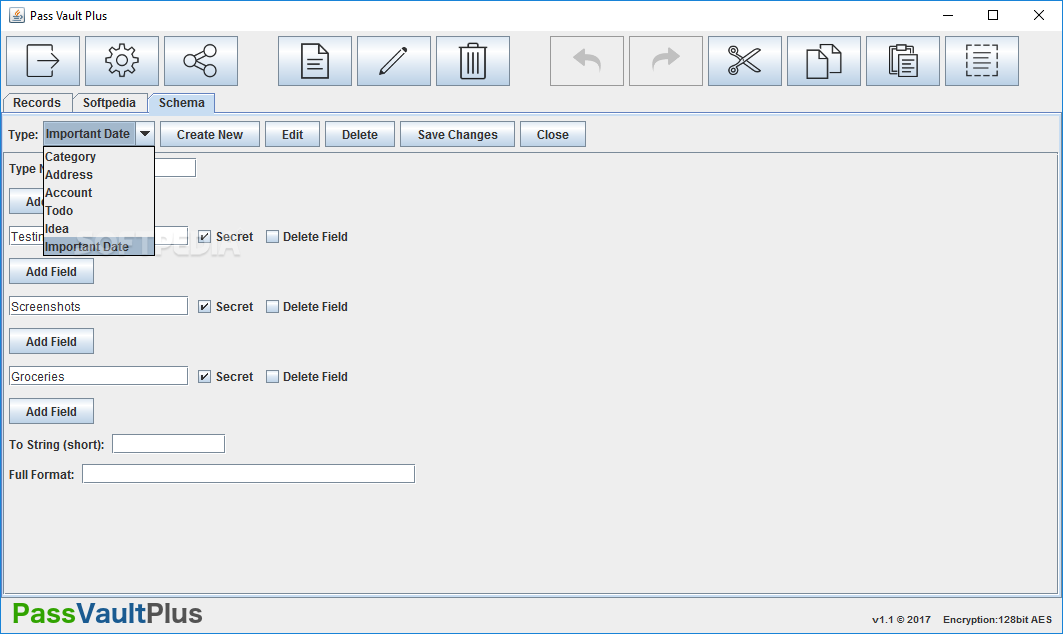Image resolution: width=1063 pixels, height=634 pixels.
Task: Click the scissors cut icon
Action: 744,61
